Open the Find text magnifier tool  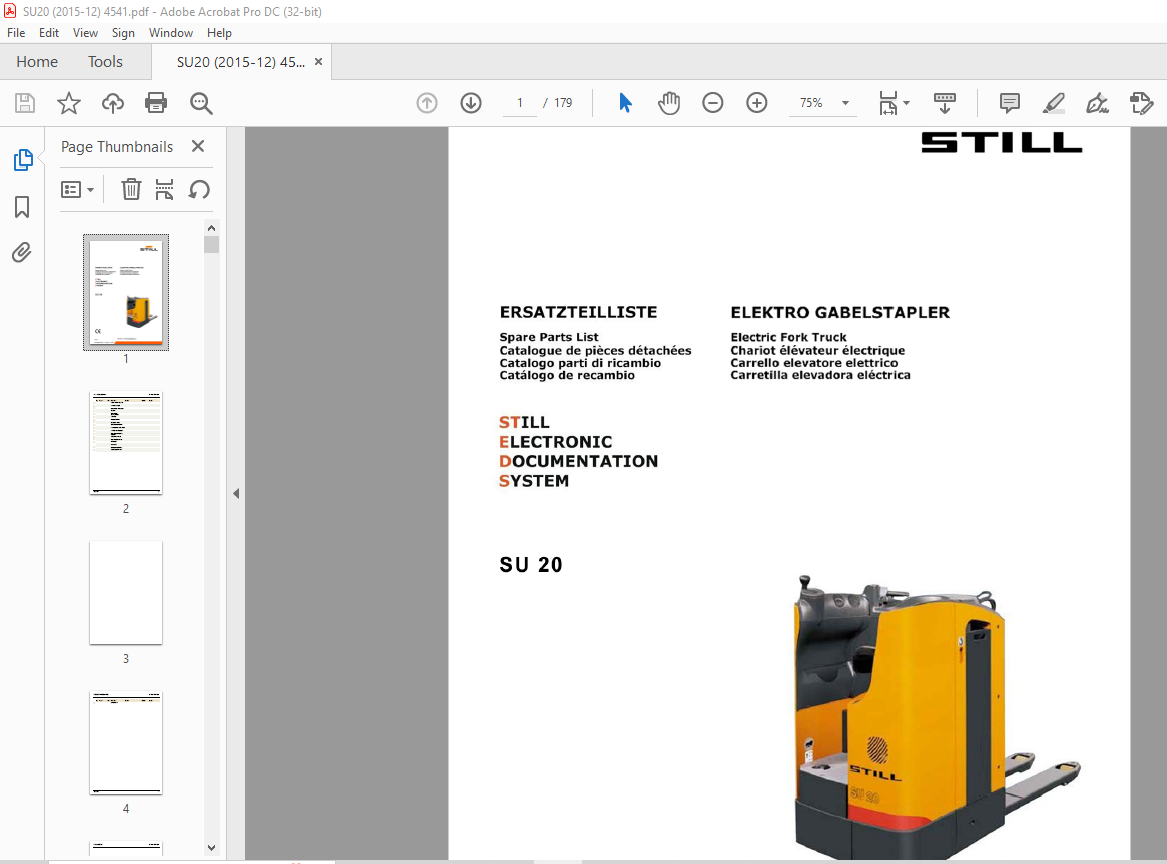pyautogui.click(x=201, y=103)
